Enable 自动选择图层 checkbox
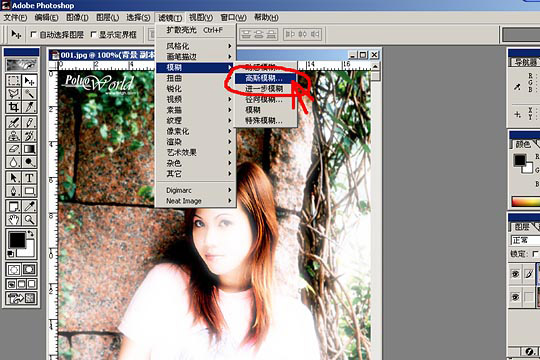The width and height of the screenshot is (540, 360). [33, 34]
